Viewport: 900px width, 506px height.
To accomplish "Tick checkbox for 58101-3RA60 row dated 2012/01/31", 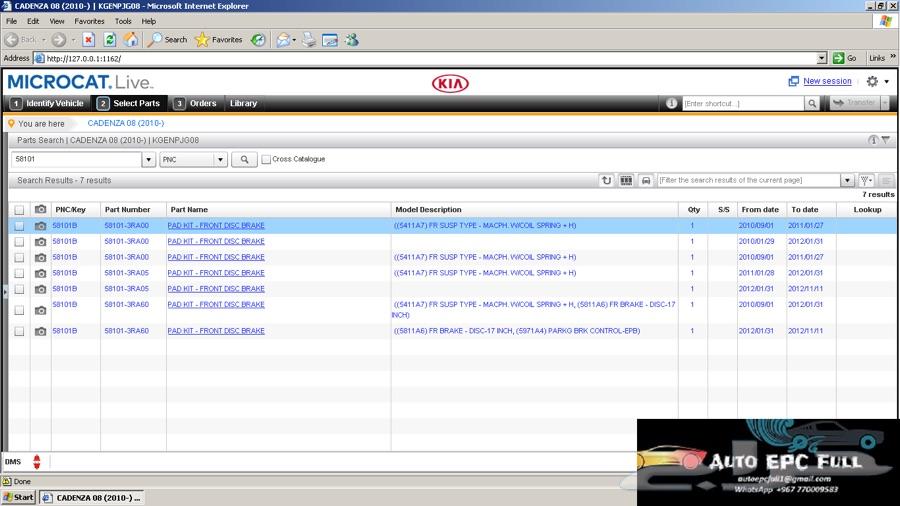I will point(19,332).
